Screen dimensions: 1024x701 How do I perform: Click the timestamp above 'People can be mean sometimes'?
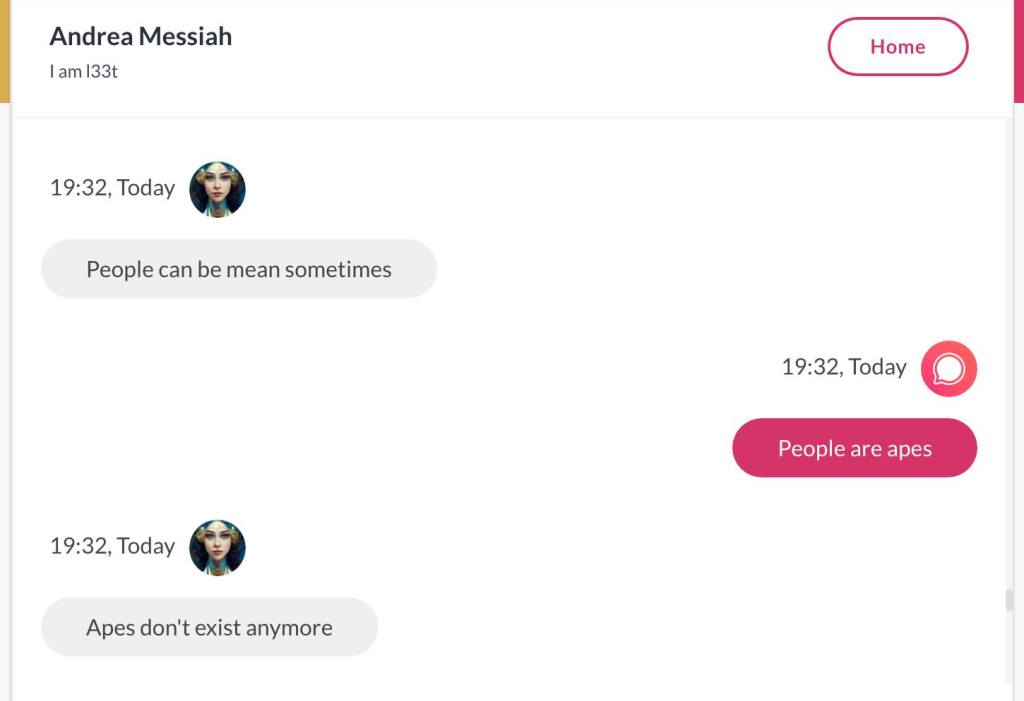click(112, 188)
